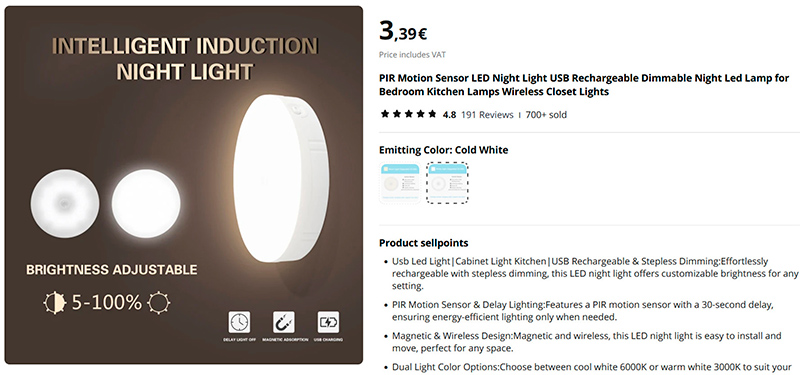Viewport: 800px width, 375px height.
Task: Click the Magnetic Adsorption magnet icon
Action: (284, 322)
